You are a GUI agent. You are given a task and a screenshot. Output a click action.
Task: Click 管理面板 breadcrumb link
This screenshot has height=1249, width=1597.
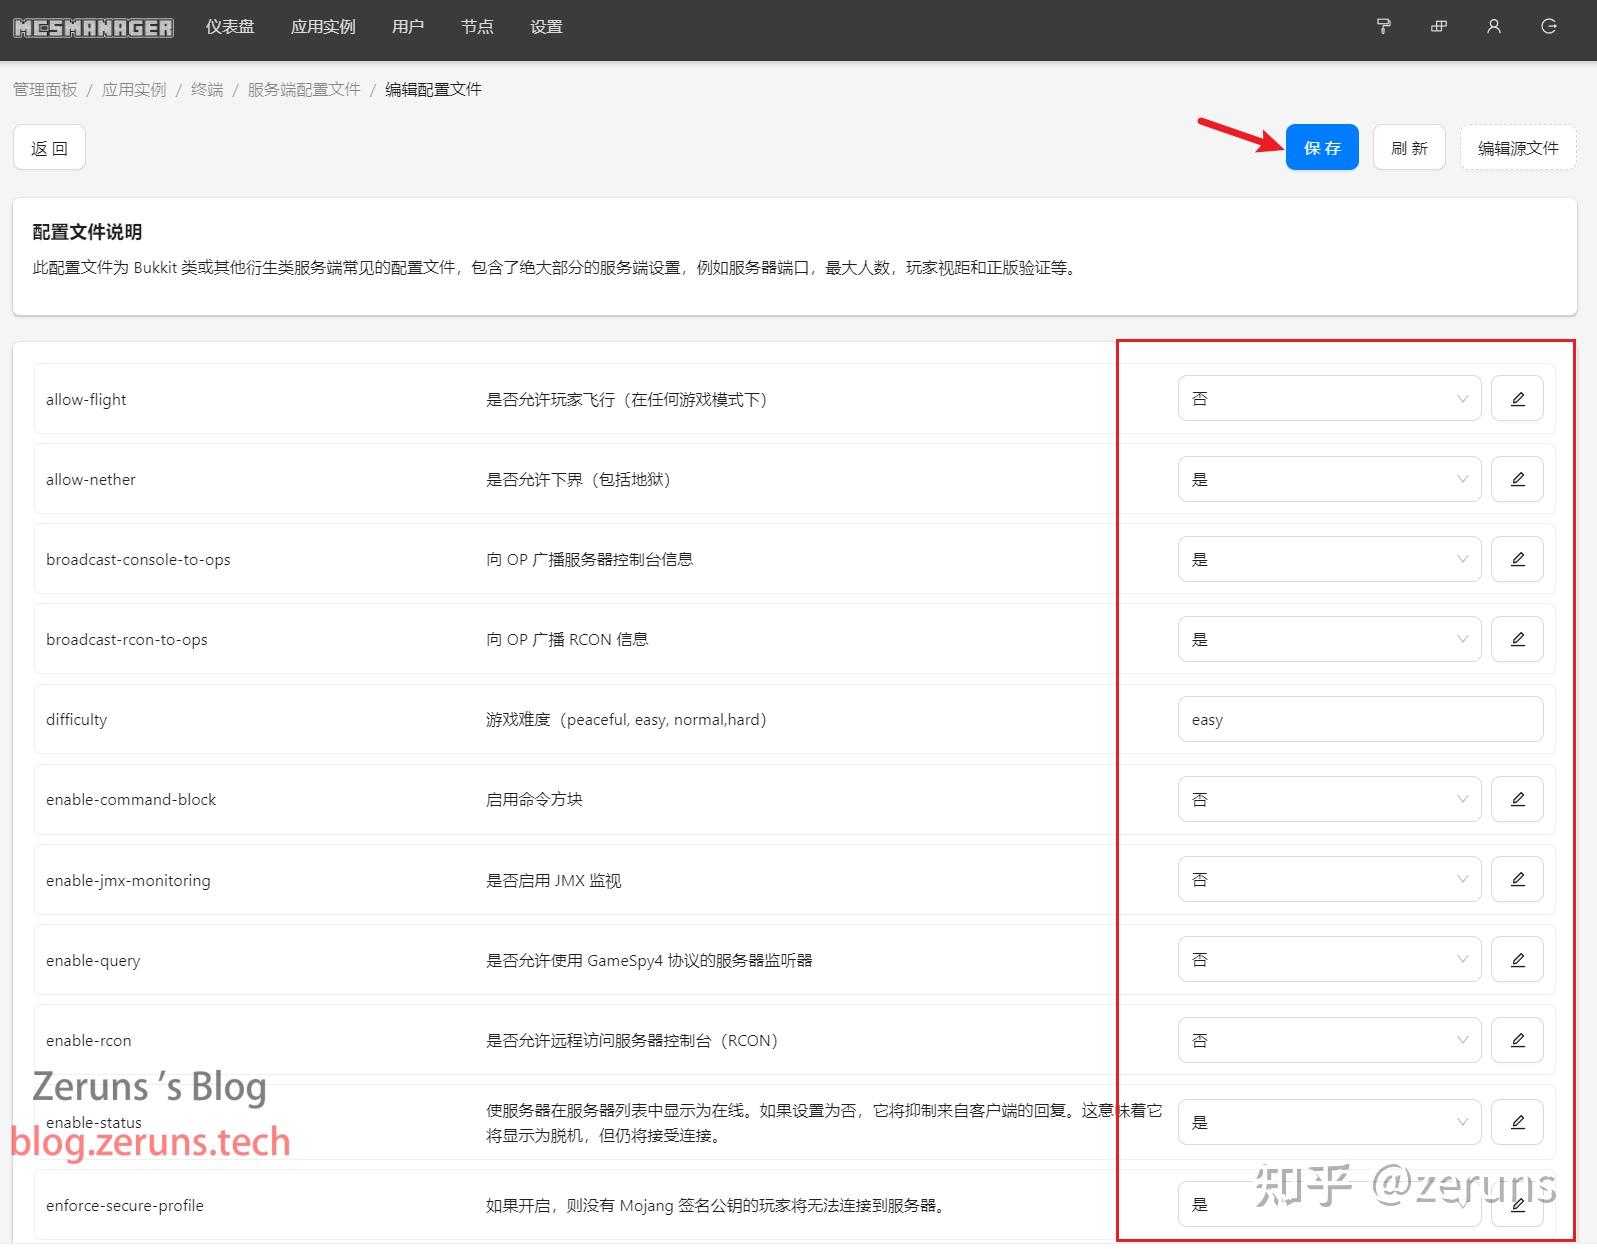(x=45, y=90)
